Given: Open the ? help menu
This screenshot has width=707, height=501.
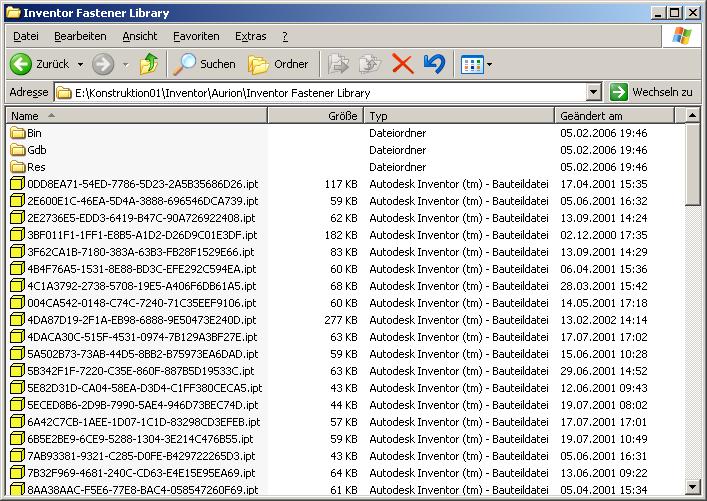Looking at the screenshot, I should tap(285, 36).
